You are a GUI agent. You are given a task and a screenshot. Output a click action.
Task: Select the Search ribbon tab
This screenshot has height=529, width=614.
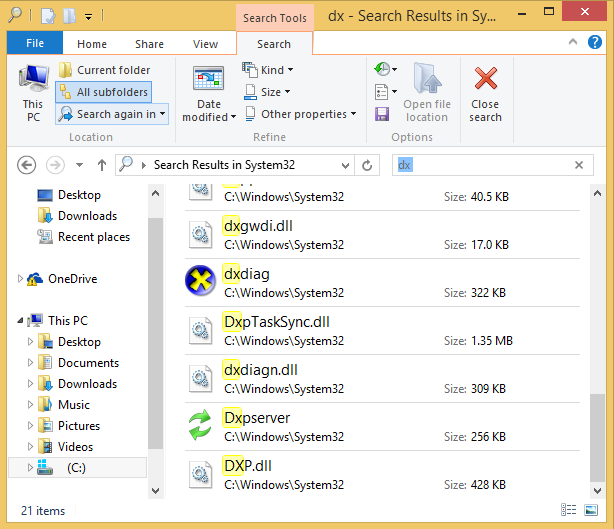click(x=274, y=44)
